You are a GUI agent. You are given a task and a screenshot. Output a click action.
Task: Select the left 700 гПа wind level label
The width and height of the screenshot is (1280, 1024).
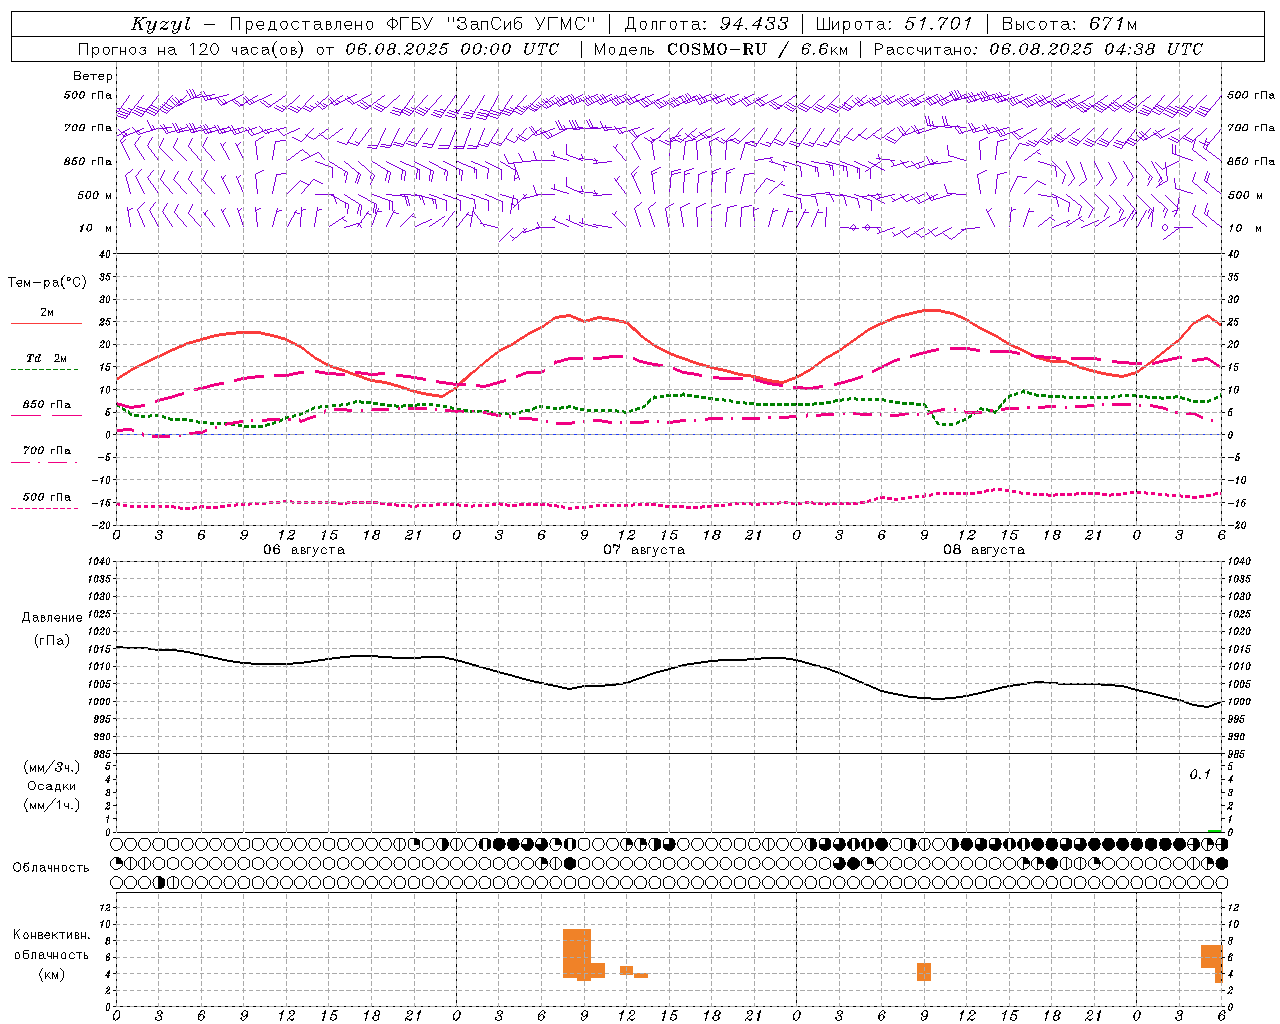click(x=88, y=128)
